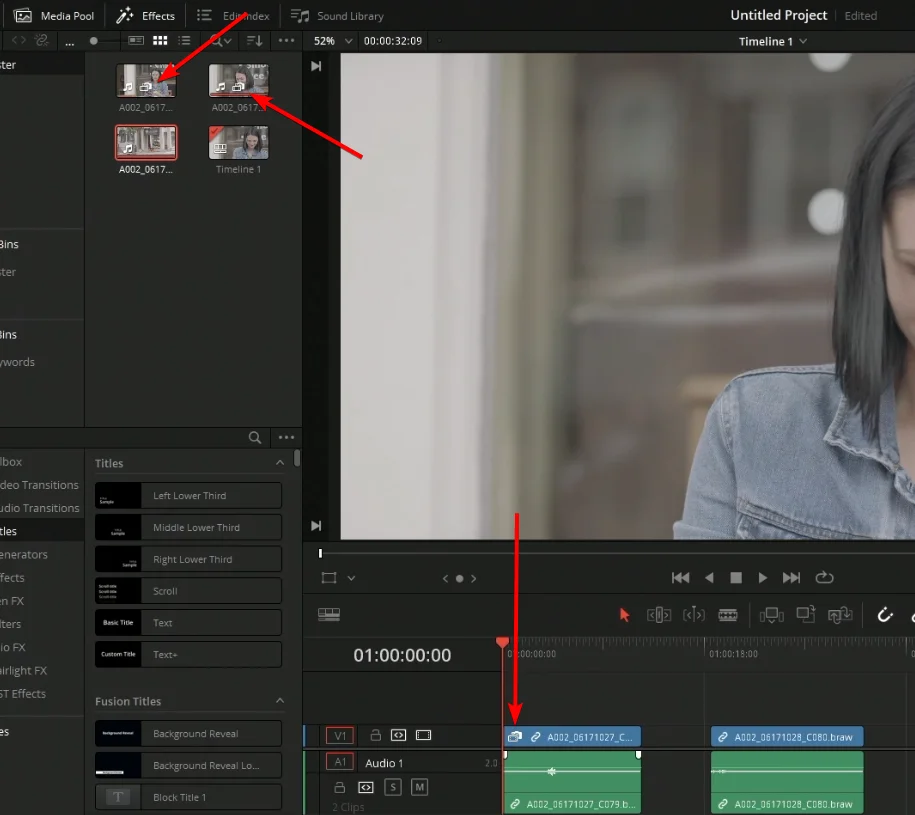
Task: Open the media pool sort options
Action: click(x=254, y=41)
